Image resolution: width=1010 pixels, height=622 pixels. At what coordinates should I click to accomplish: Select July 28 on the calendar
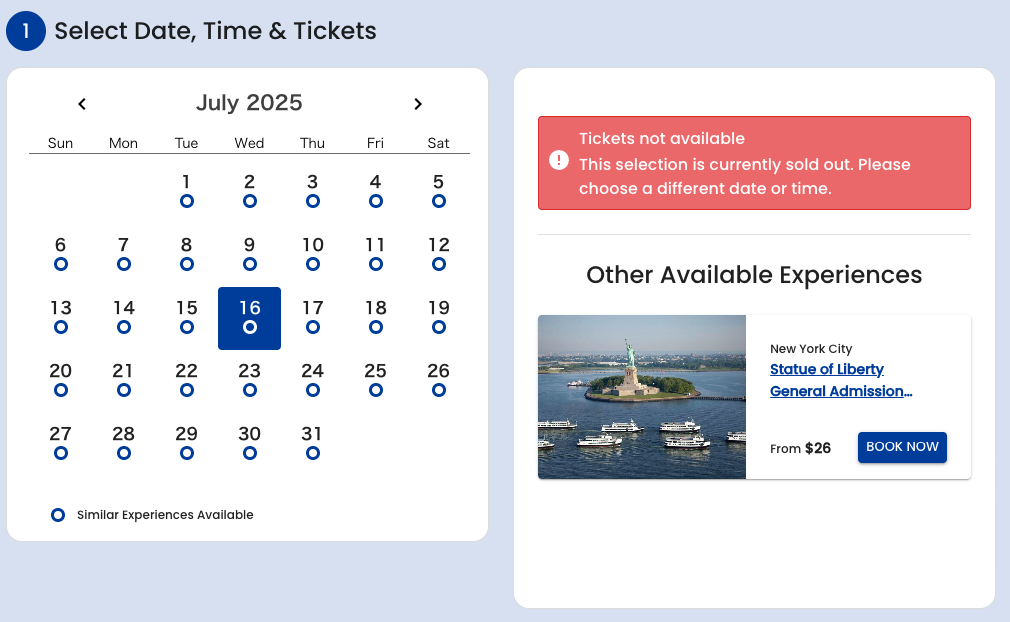point(124,444)
